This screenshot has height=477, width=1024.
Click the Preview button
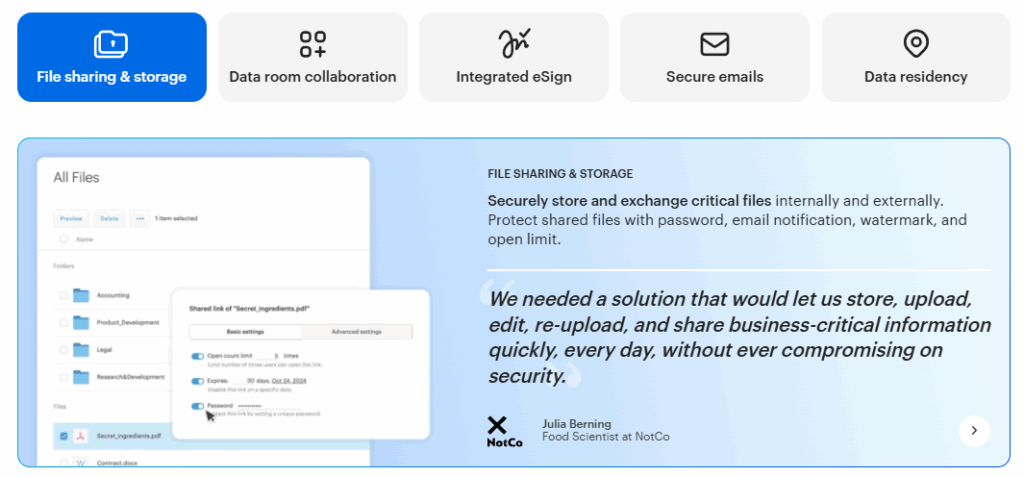71,218
